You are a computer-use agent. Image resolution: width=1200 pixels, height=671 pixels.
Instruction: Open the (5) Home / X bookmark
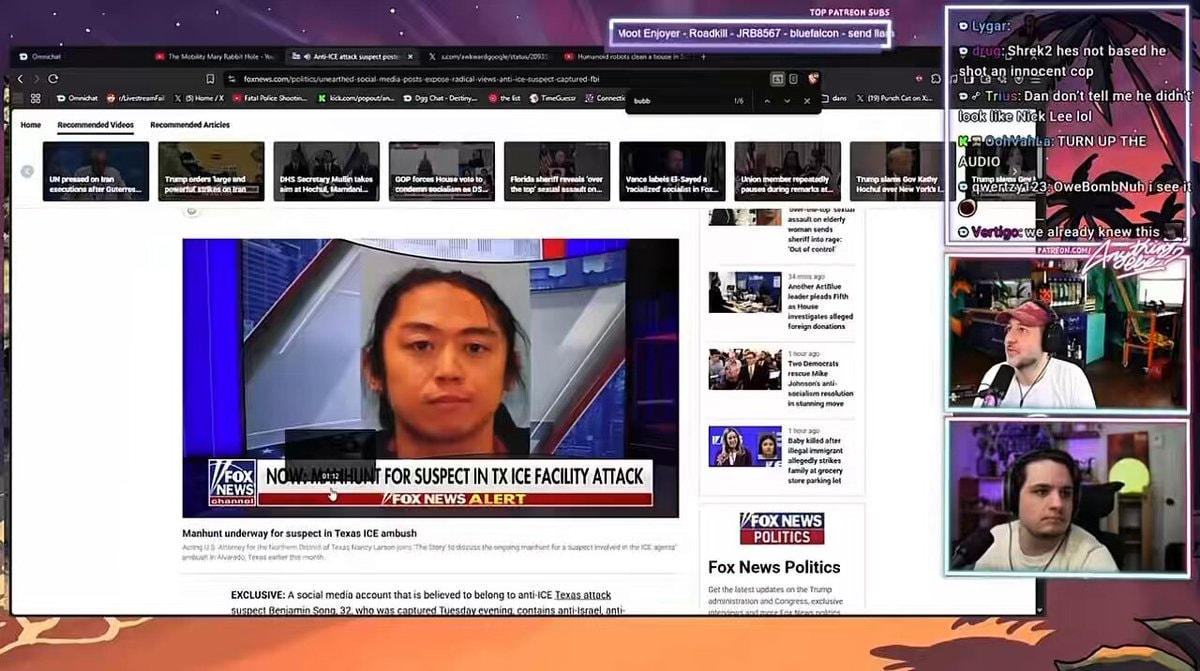[198, 98]
